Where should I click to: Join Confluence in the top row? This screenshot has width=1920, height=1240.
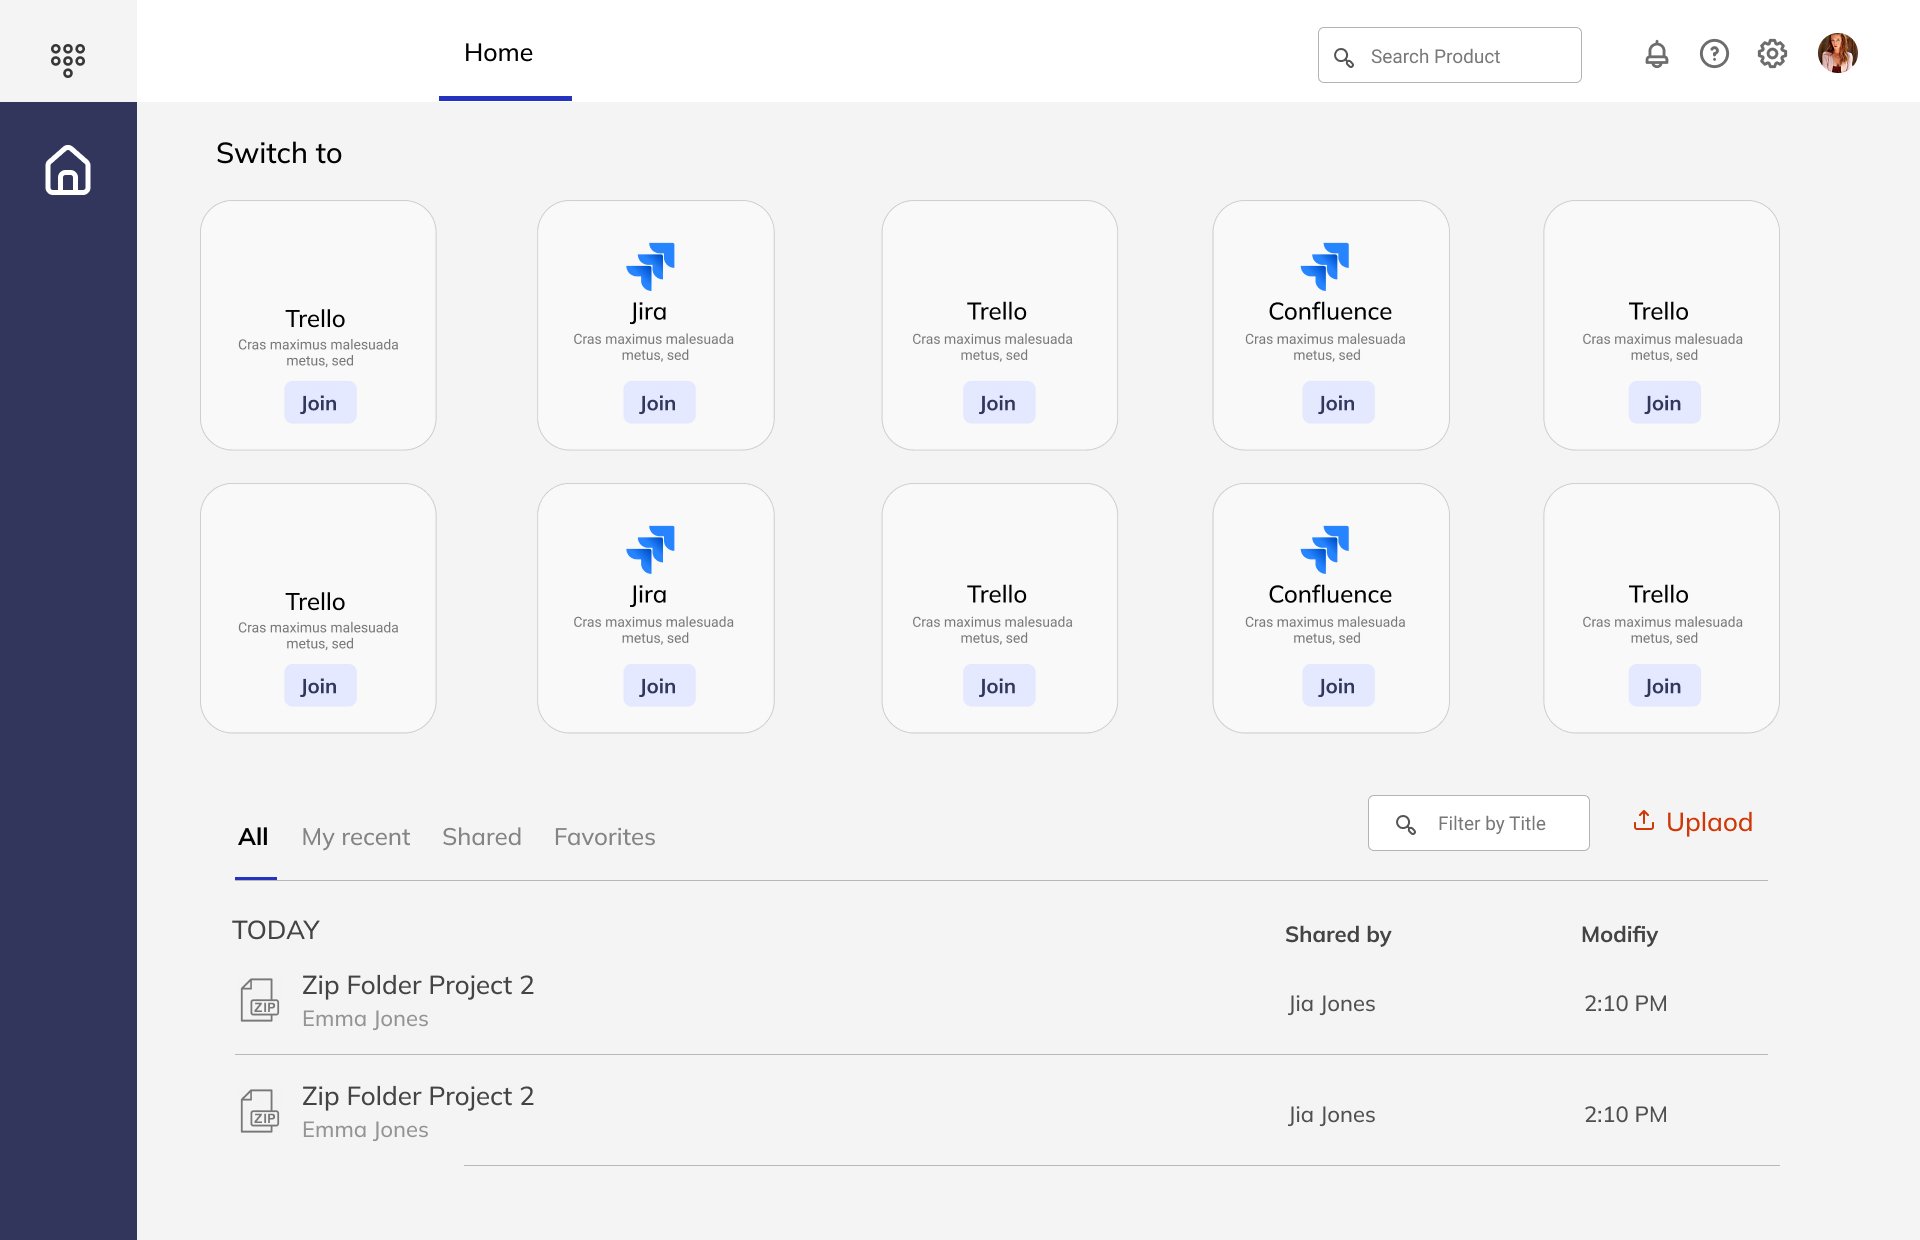[x=1337, y=403]
